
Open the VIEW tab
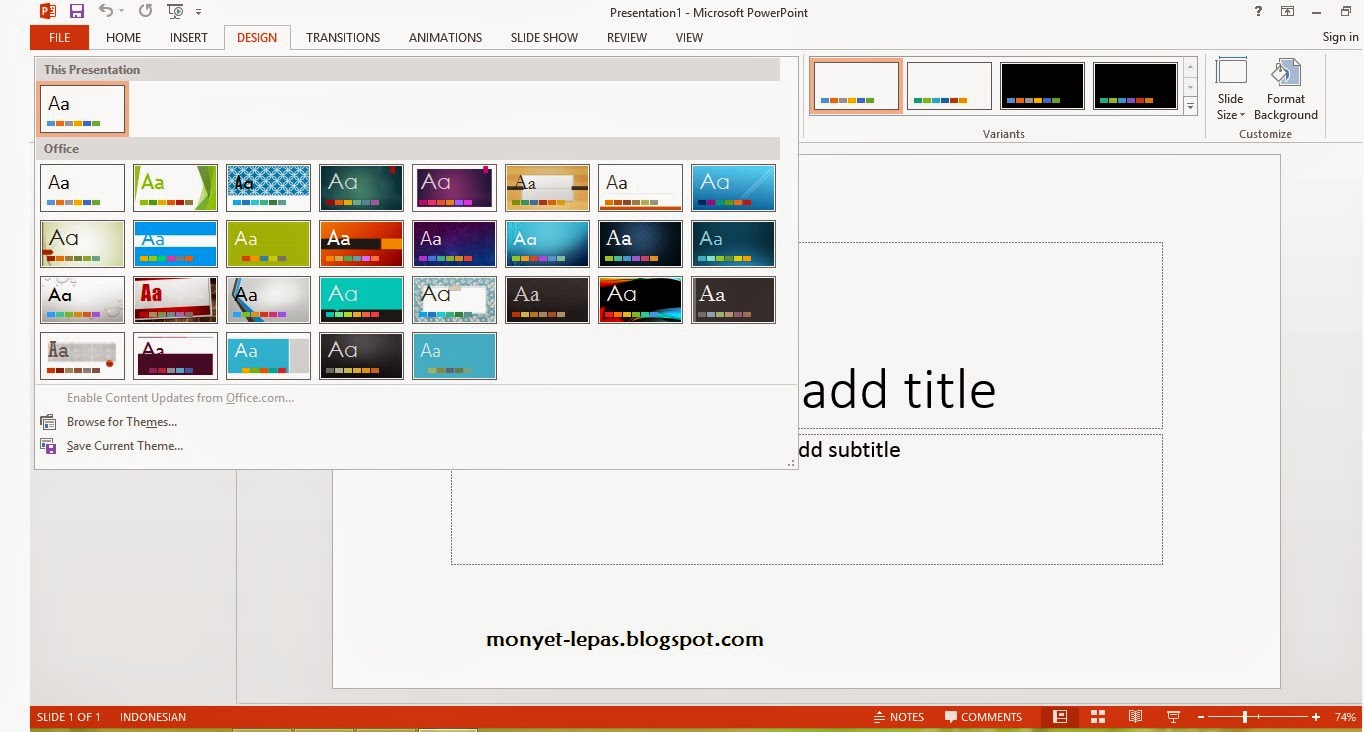[689, 38]
